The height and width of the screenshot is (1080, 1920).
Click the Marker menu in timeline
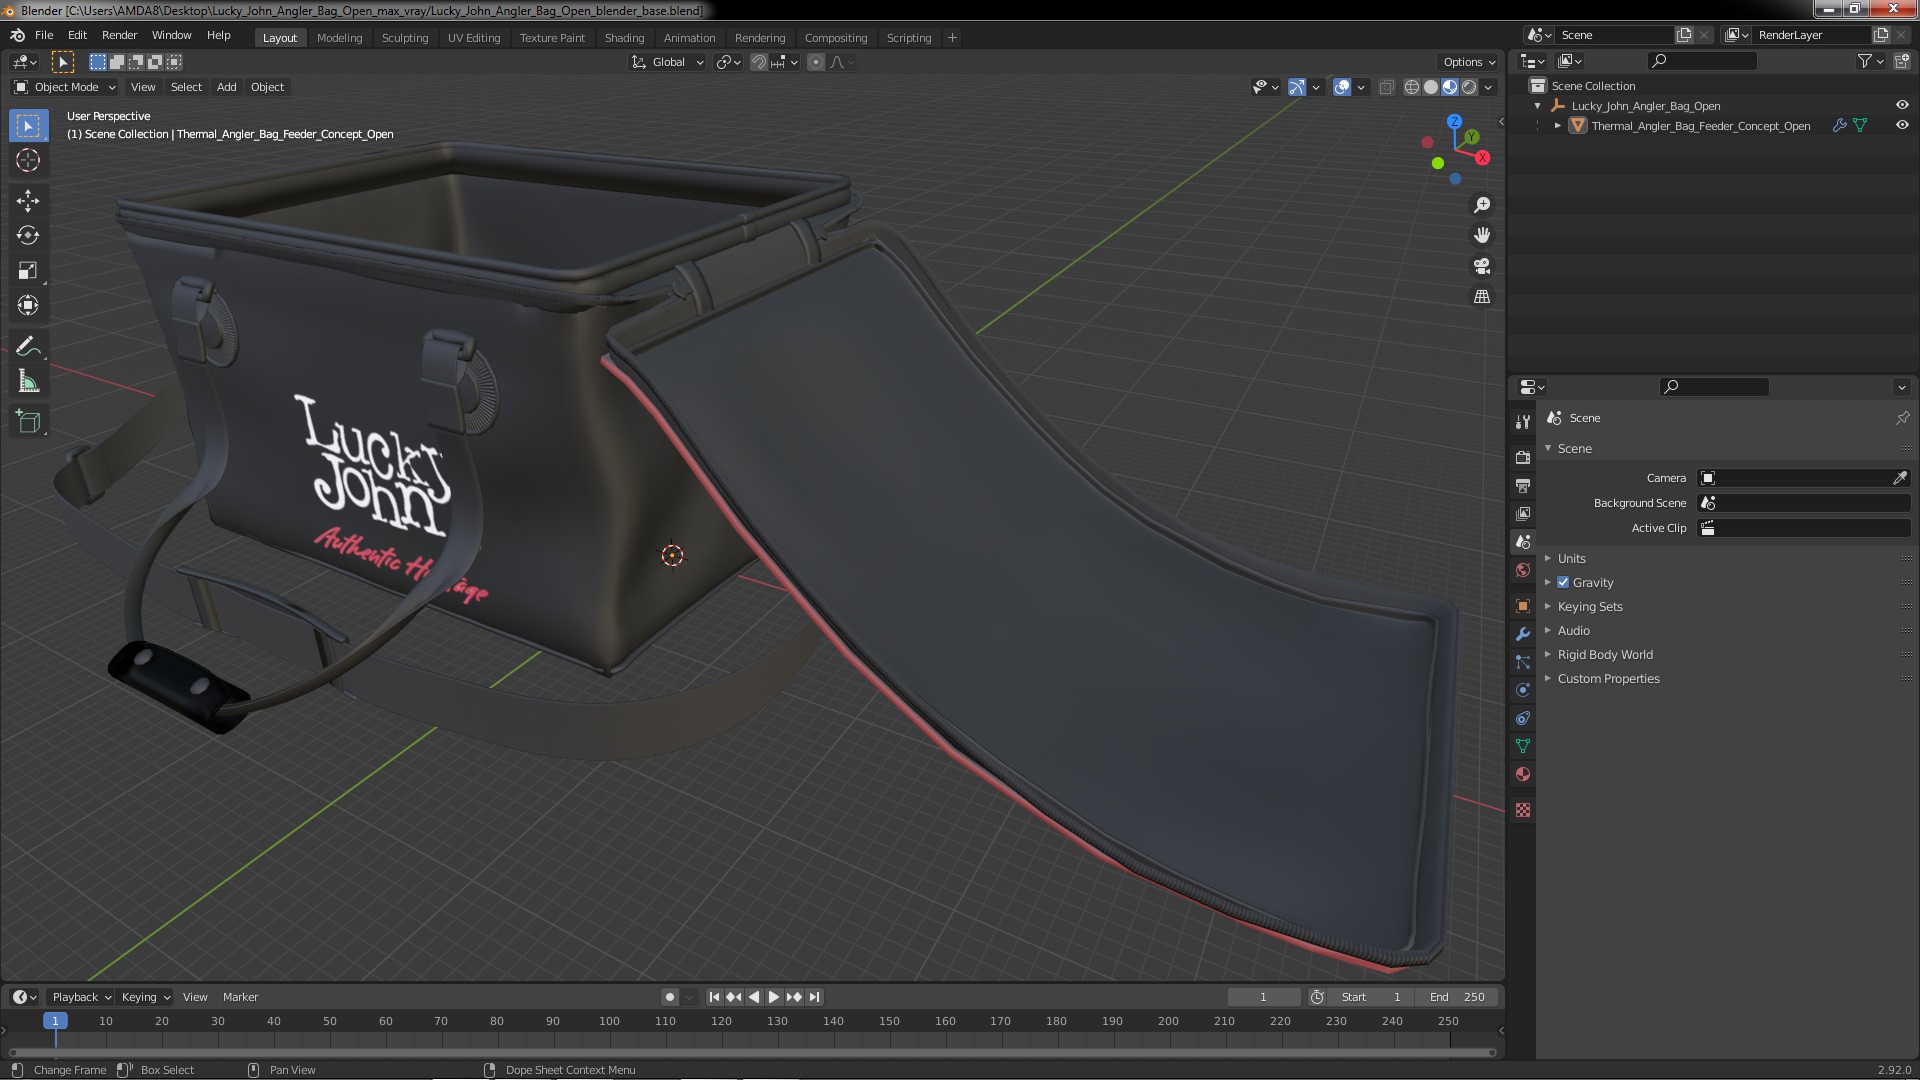(240, 997)
